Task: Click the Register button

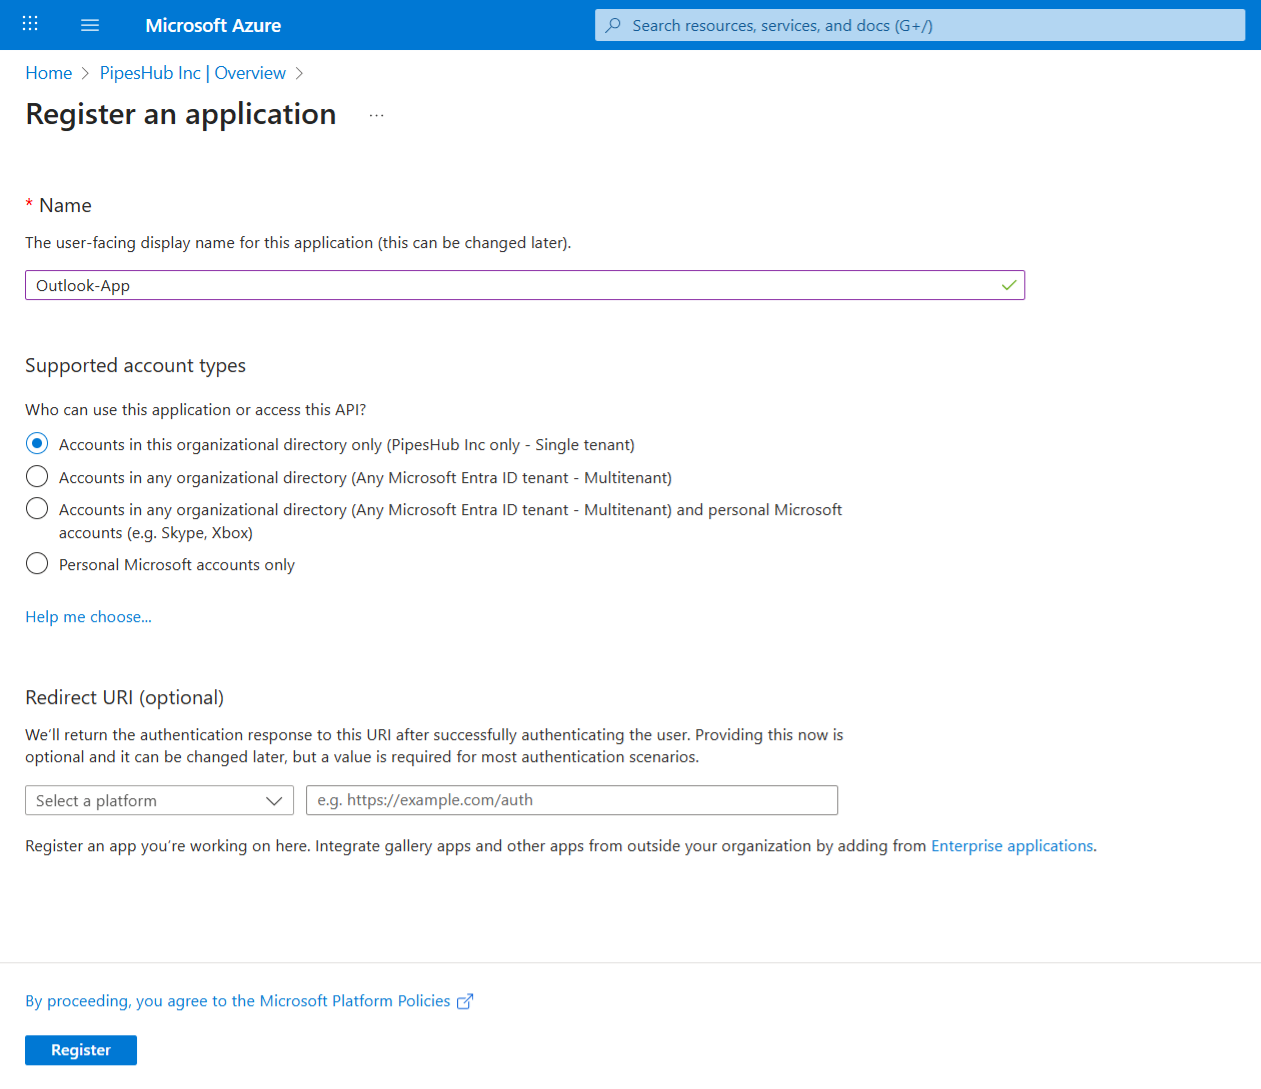Action: [80, 1050]
